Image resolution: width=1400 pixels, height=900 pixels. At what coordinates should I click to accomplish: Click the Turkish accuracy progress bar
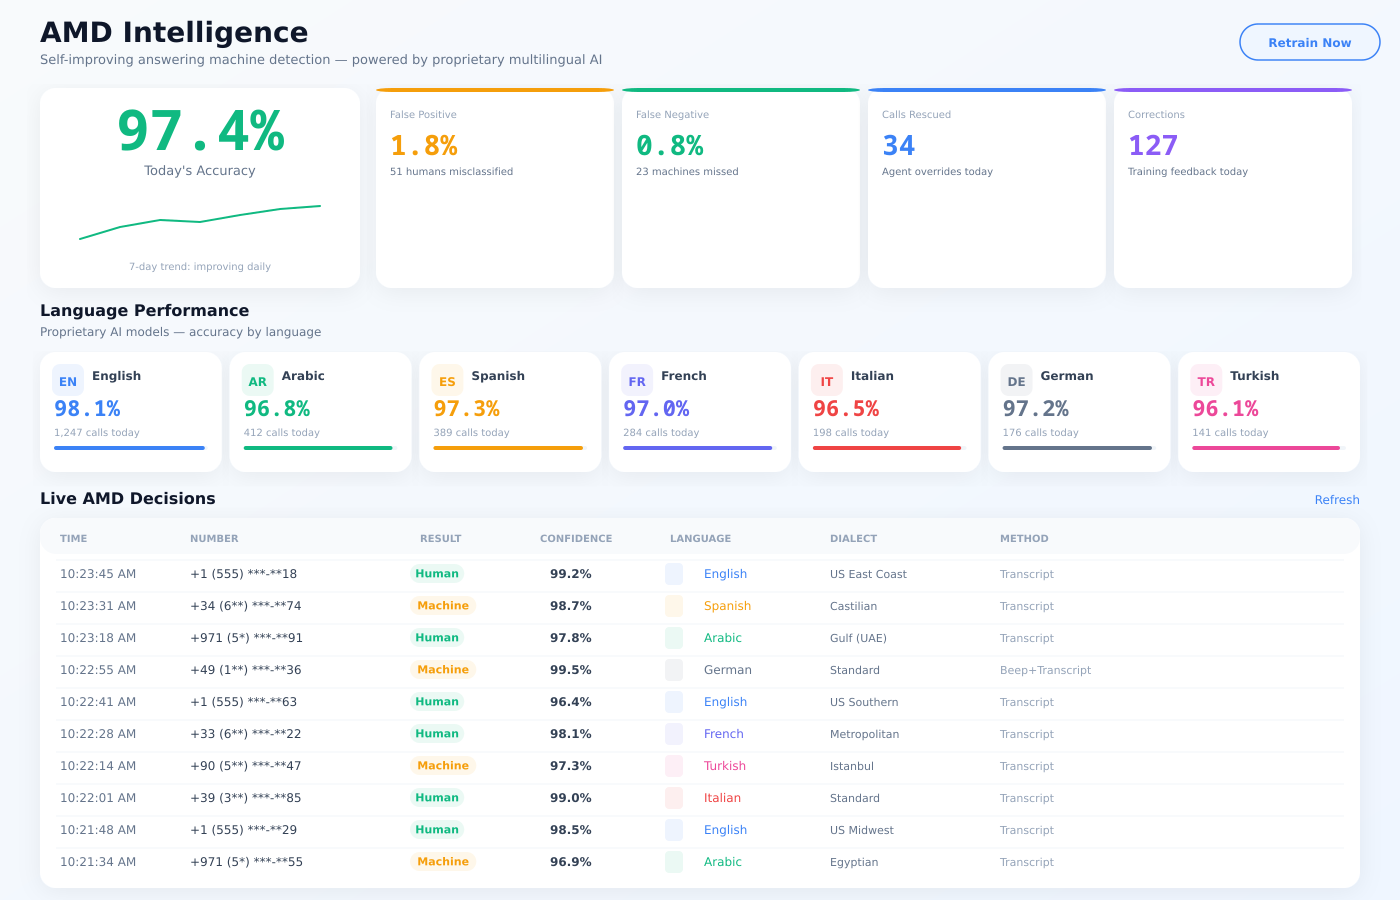pos(1269,448)
